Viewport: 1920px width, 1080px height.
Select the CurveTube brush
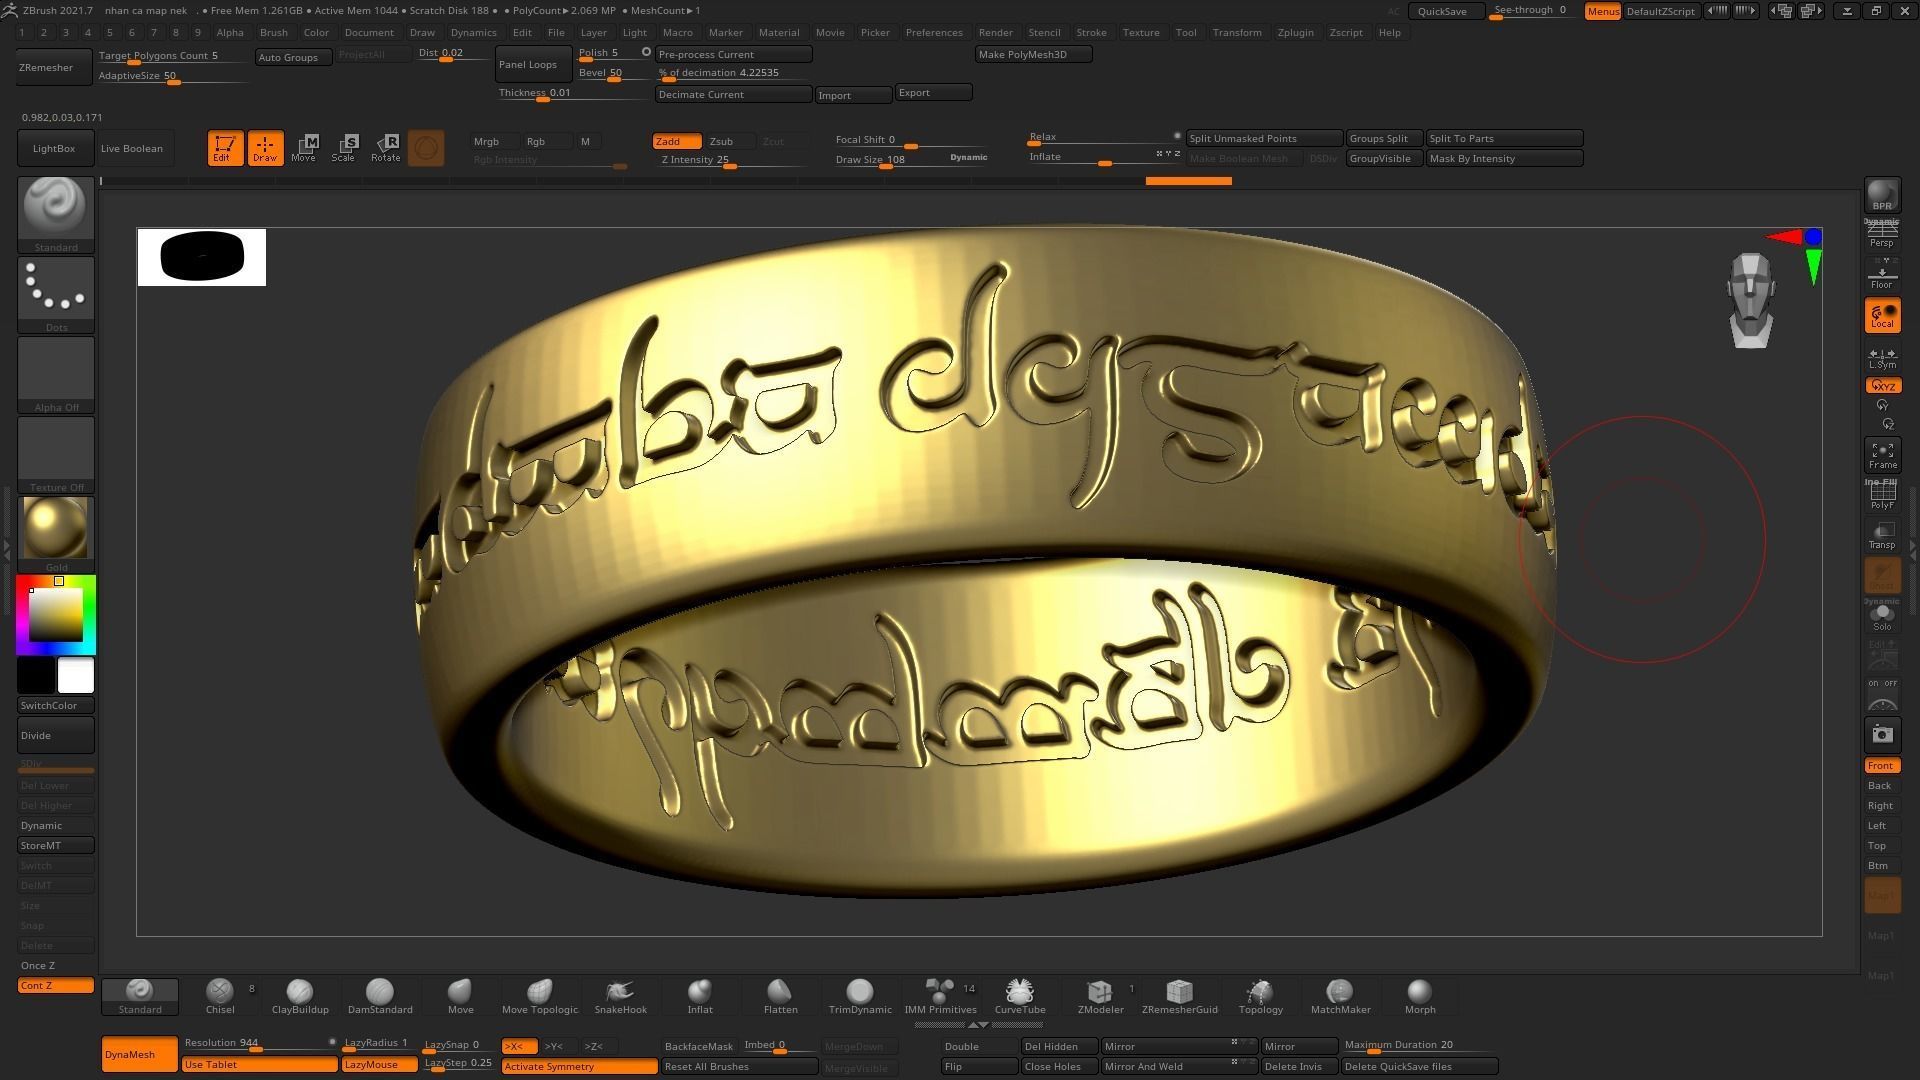point(1020,996)
